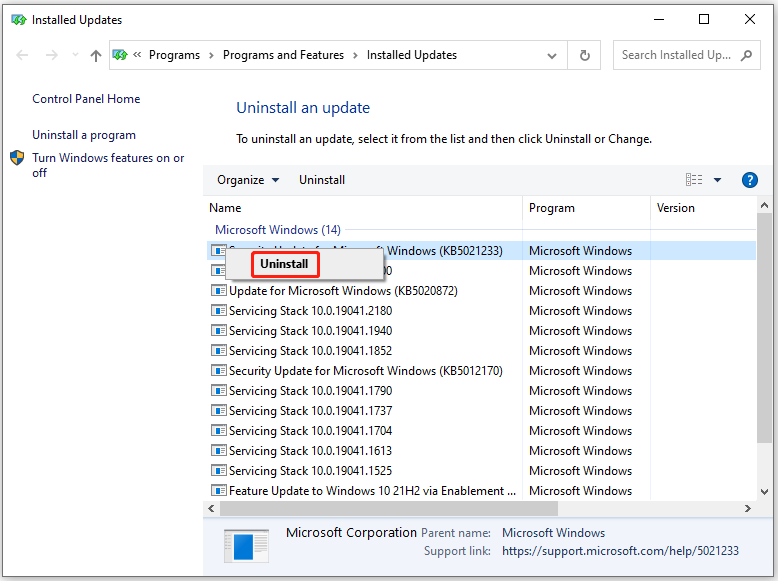Choose Uninstall in the context menu

coord(284,264)
